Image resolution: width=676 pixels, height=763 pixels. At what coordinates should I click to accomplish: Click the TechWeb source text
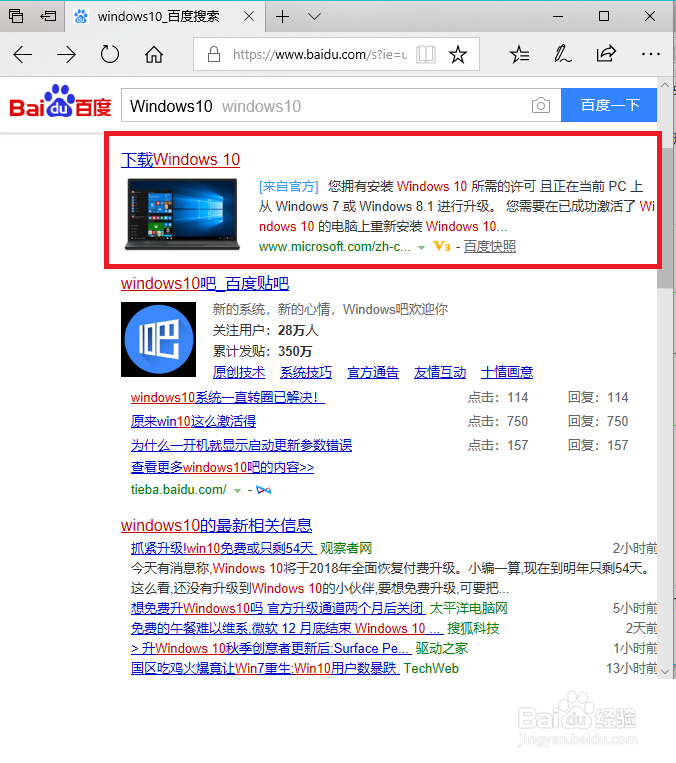431,668
